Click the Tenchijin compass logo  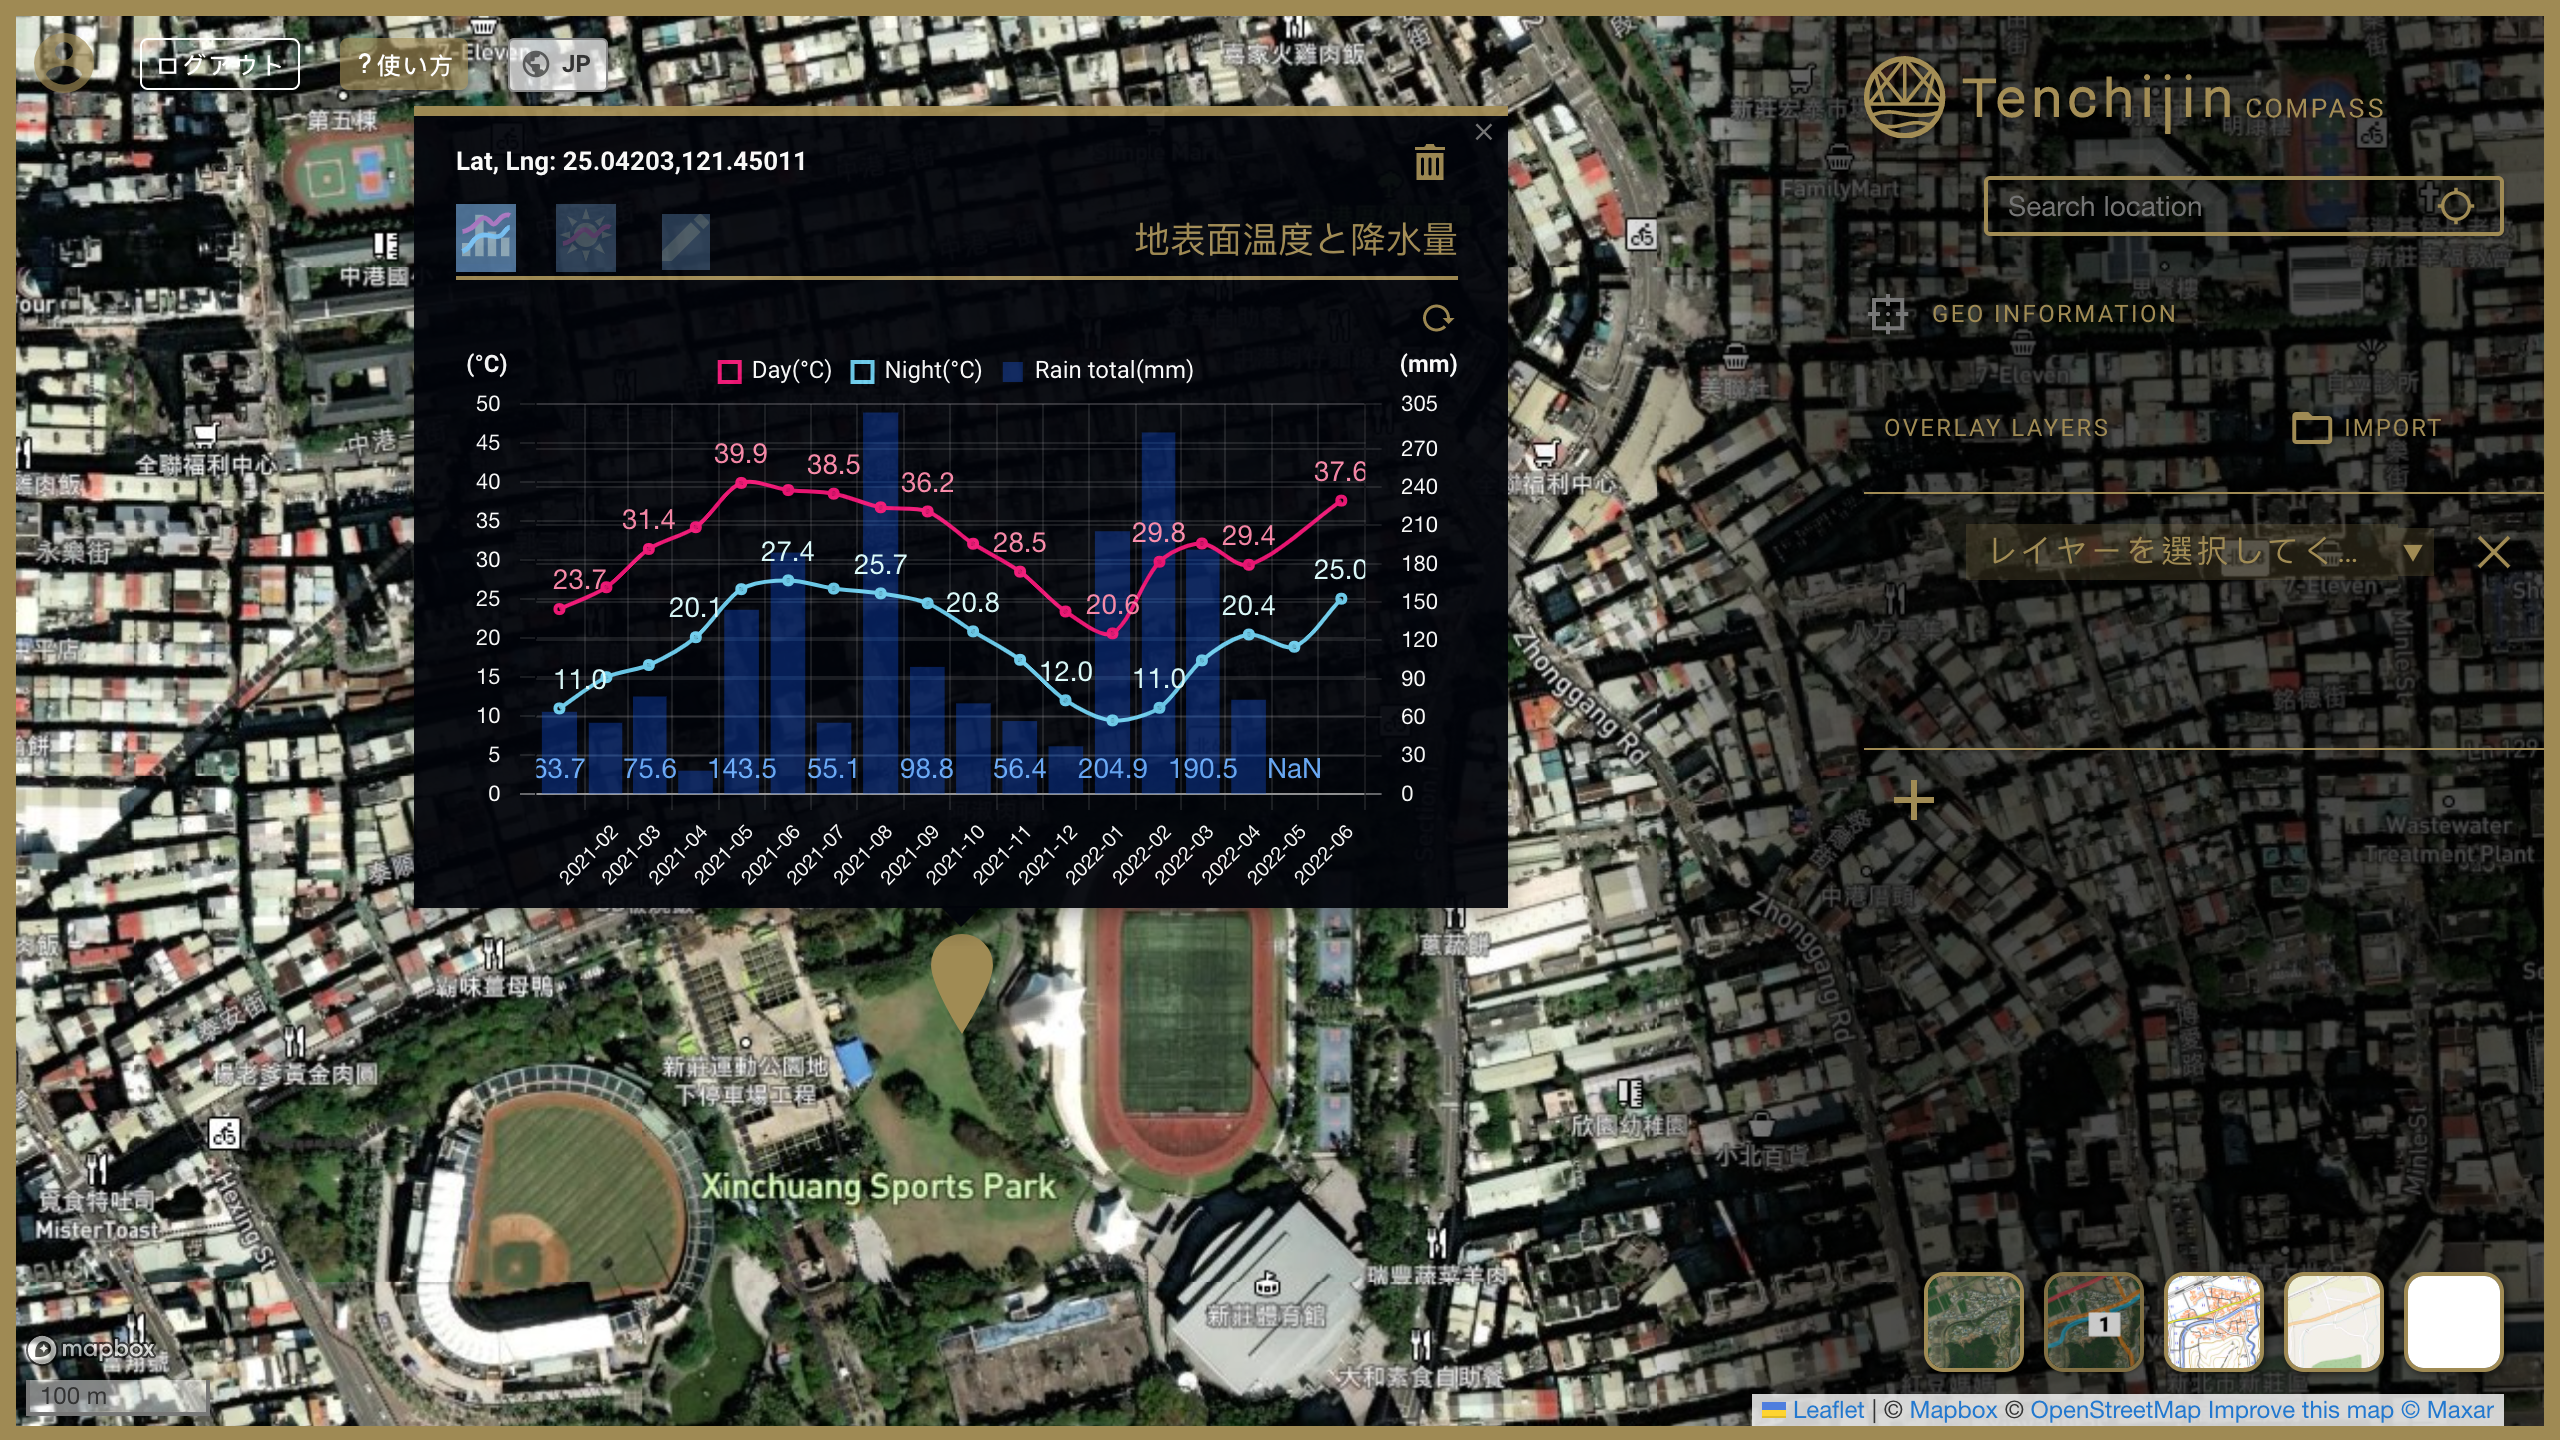click(x=1904, y=97)
